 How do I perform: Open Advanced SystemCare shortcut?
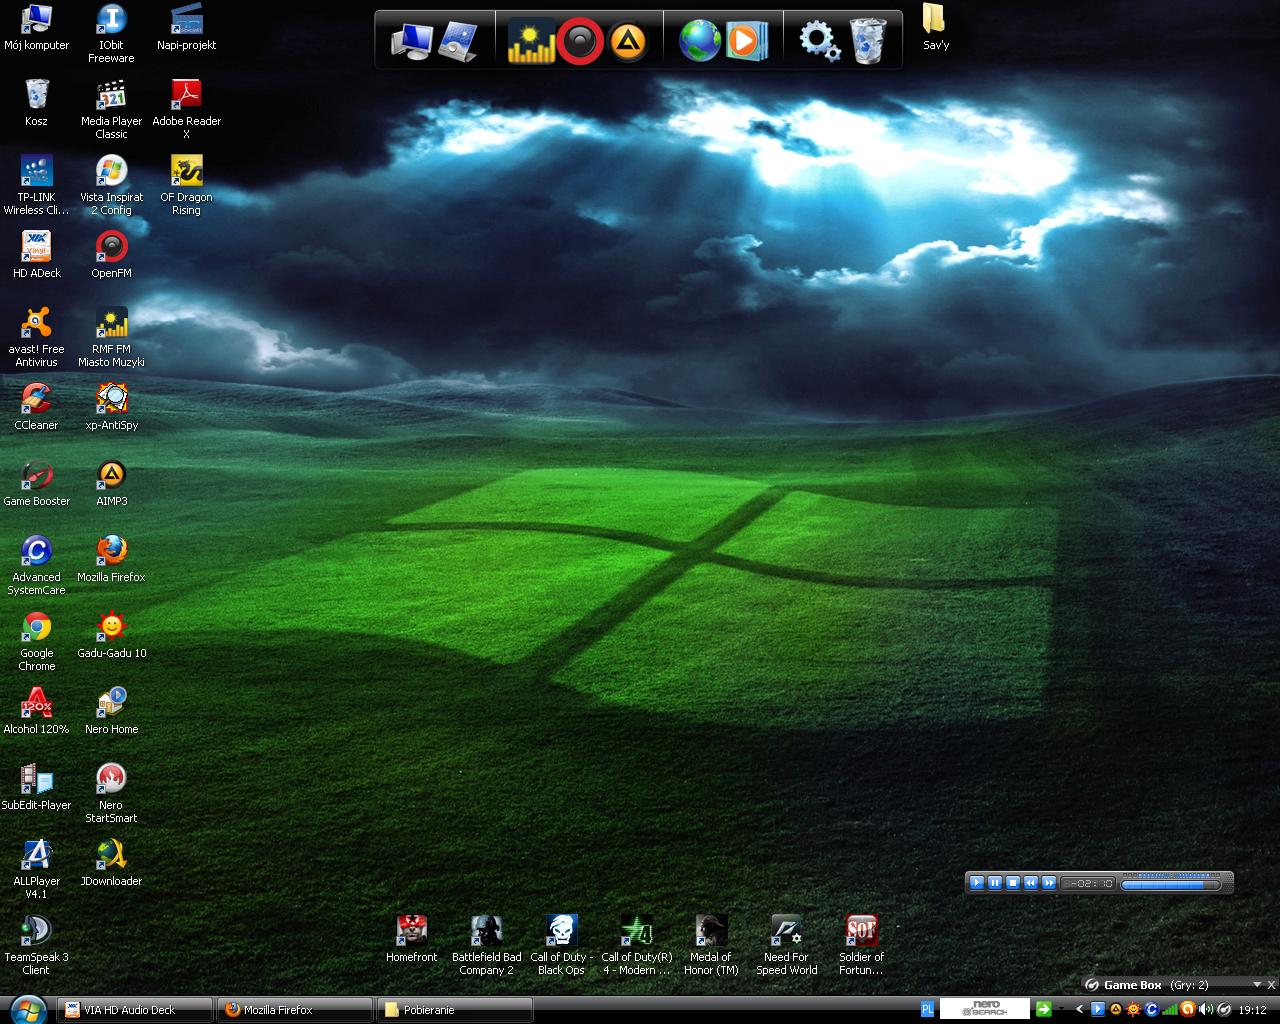tap(36, 565)
